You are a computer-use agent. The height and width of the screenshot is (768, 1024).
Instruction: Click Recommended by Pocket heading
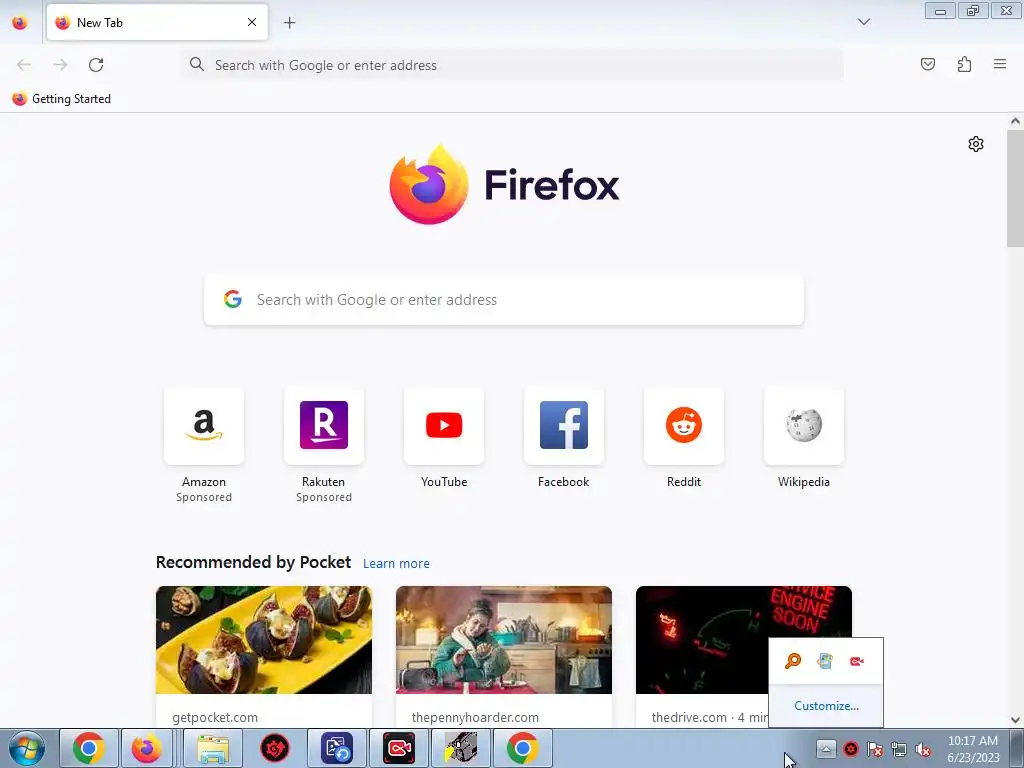click(253, 562)
